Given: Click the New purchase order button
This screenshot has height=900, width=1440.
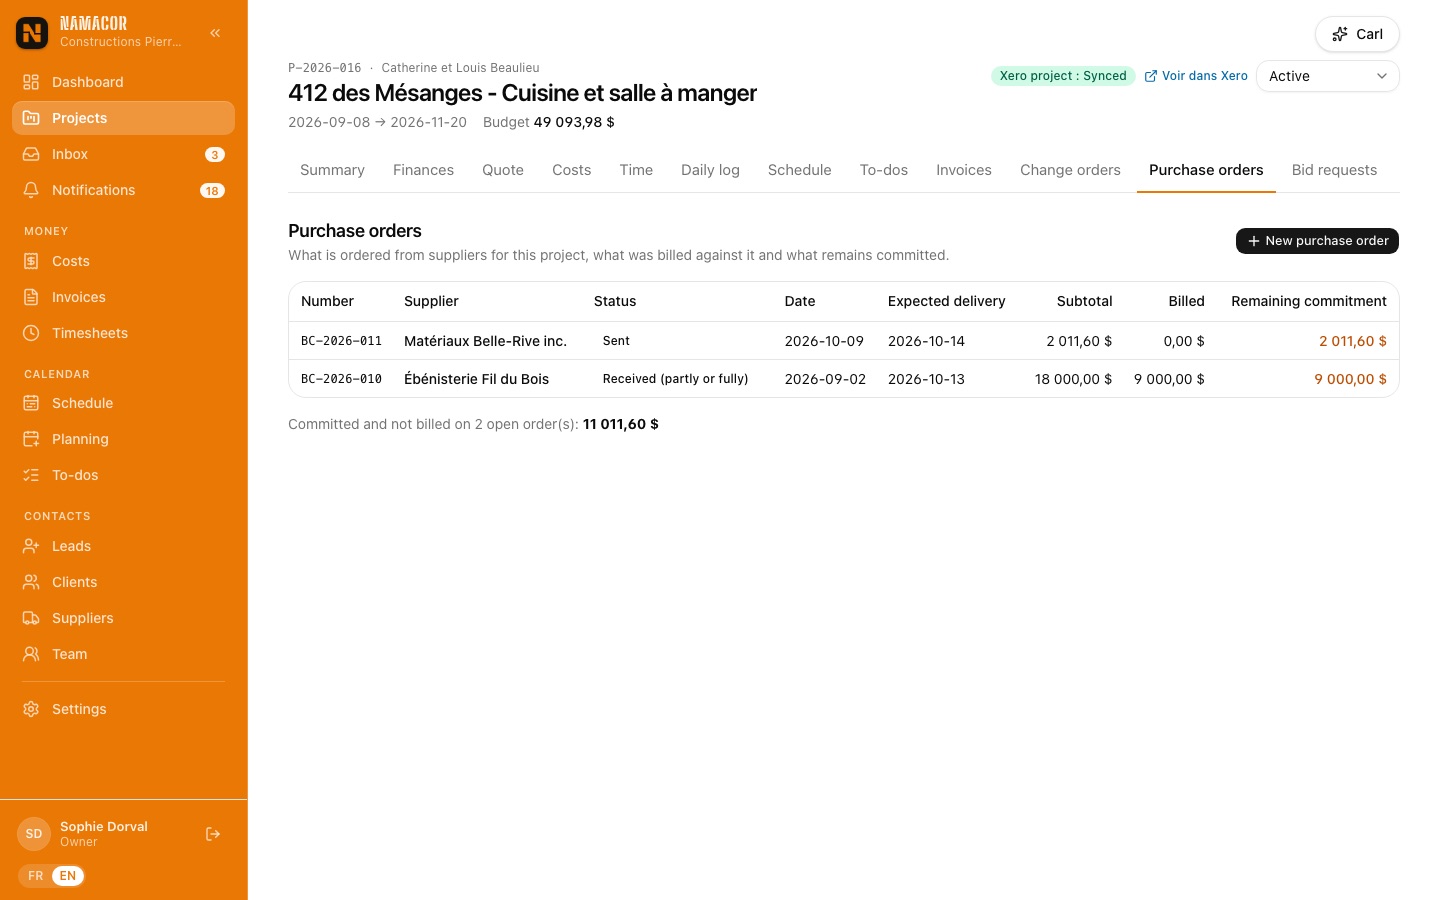Looking at the screenshot, I should 1317,241.
